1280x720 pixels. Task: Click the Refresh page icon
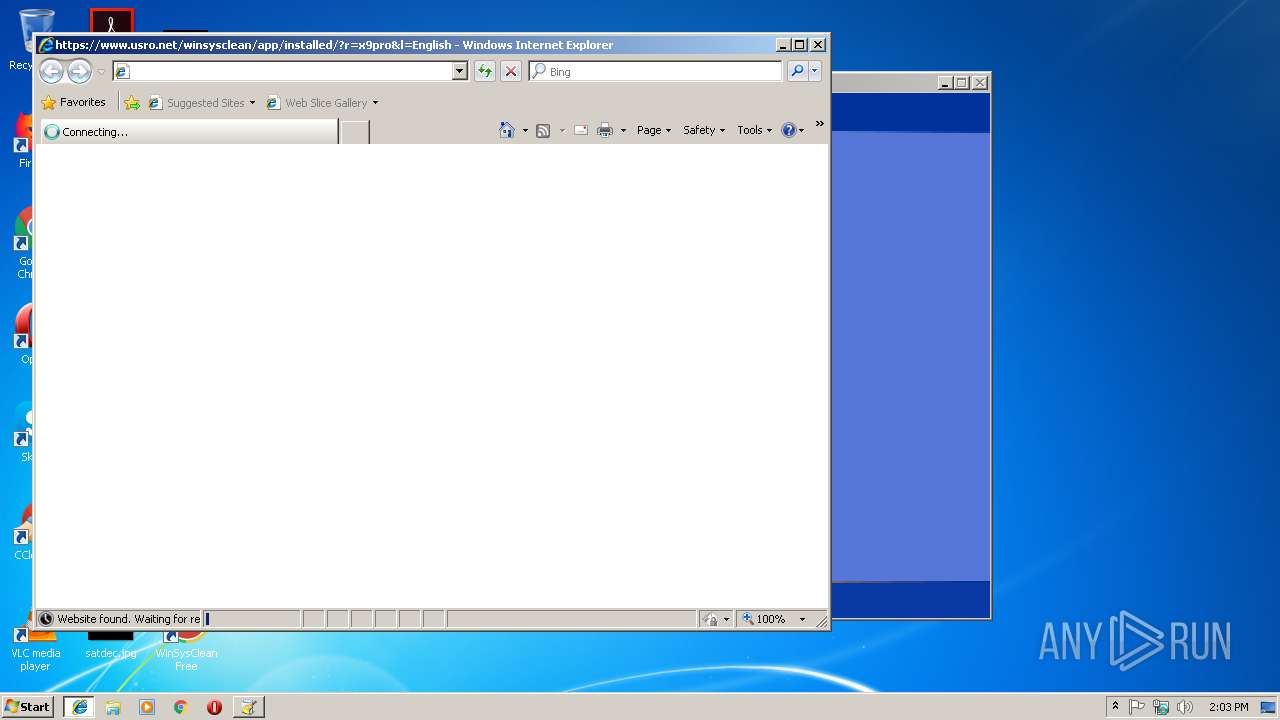point(485,71)
